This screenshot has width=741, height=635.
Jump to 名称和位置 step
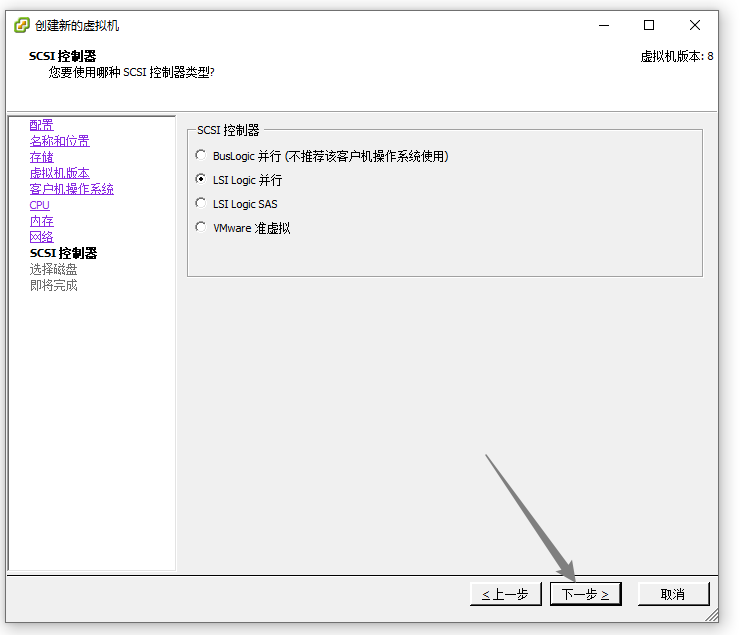(x=60, y=141)
